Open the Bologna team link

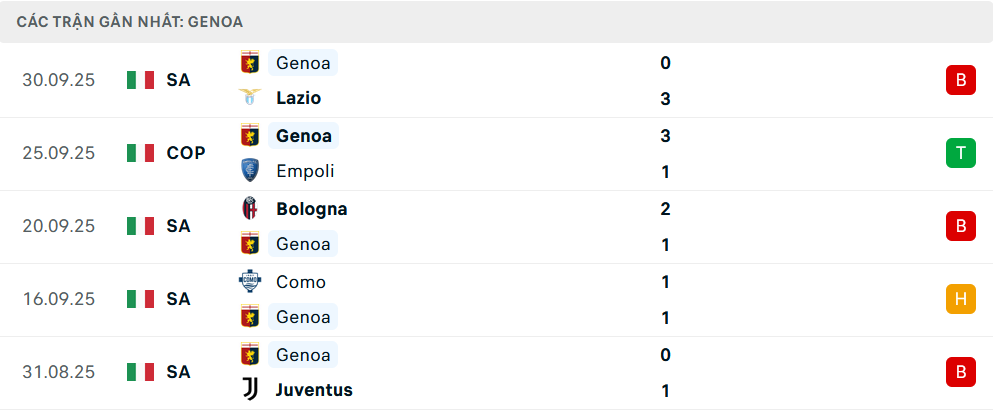[x=311, y=209]
